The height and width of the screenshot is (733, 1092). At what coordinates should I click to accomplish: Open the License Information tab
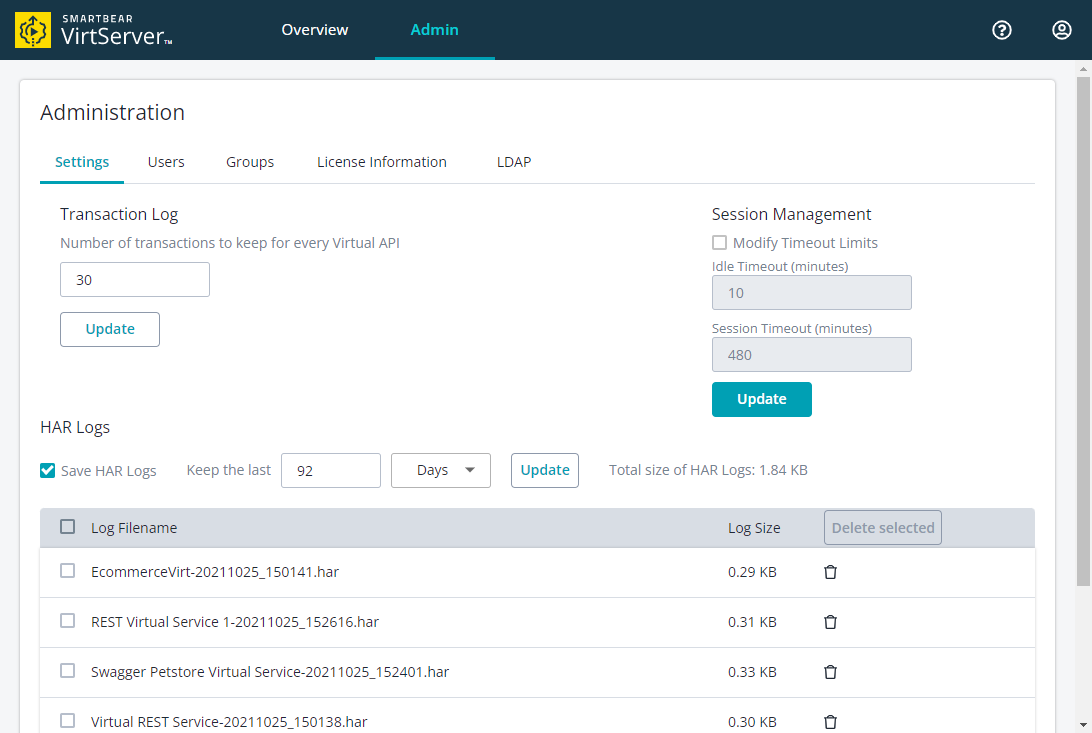click(x=381, y=162)
